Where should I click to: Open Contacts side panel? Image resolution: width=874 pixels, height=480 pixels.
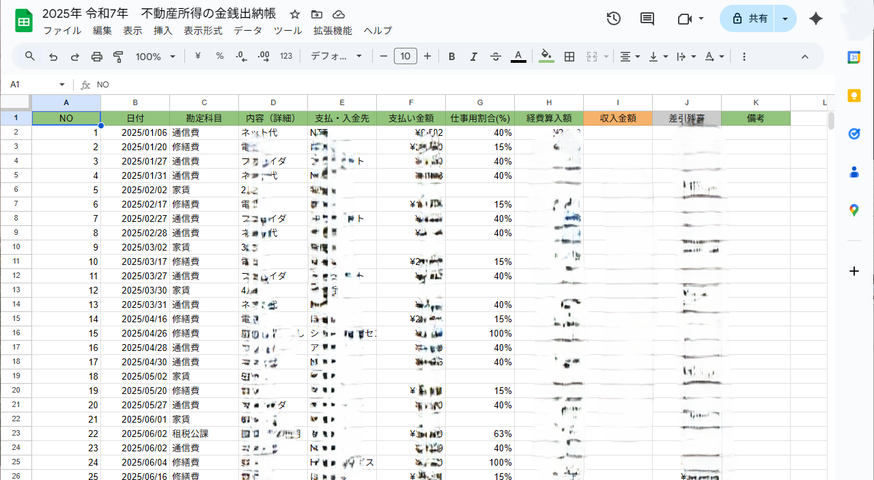coord(854,172)
